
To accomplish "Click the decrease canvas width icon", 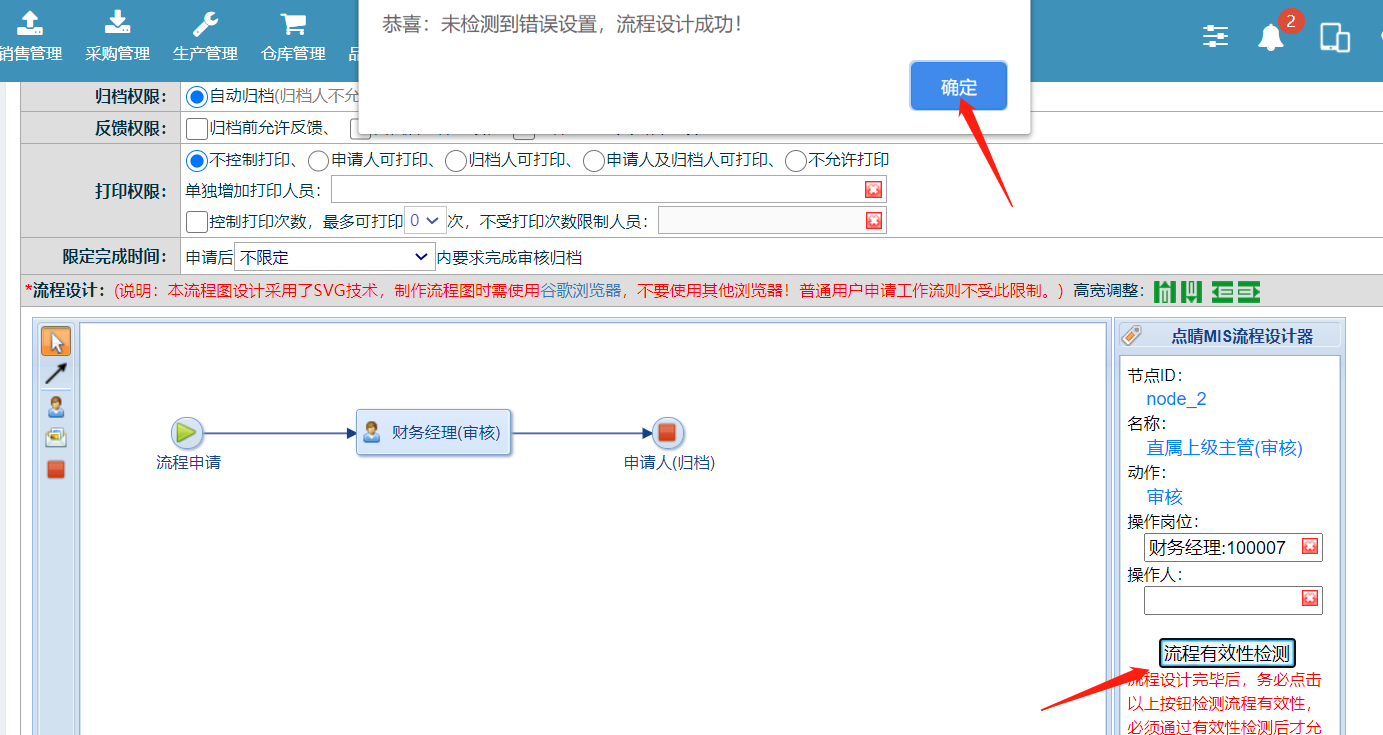I will pyautogui.click(x=1222, y=292).
